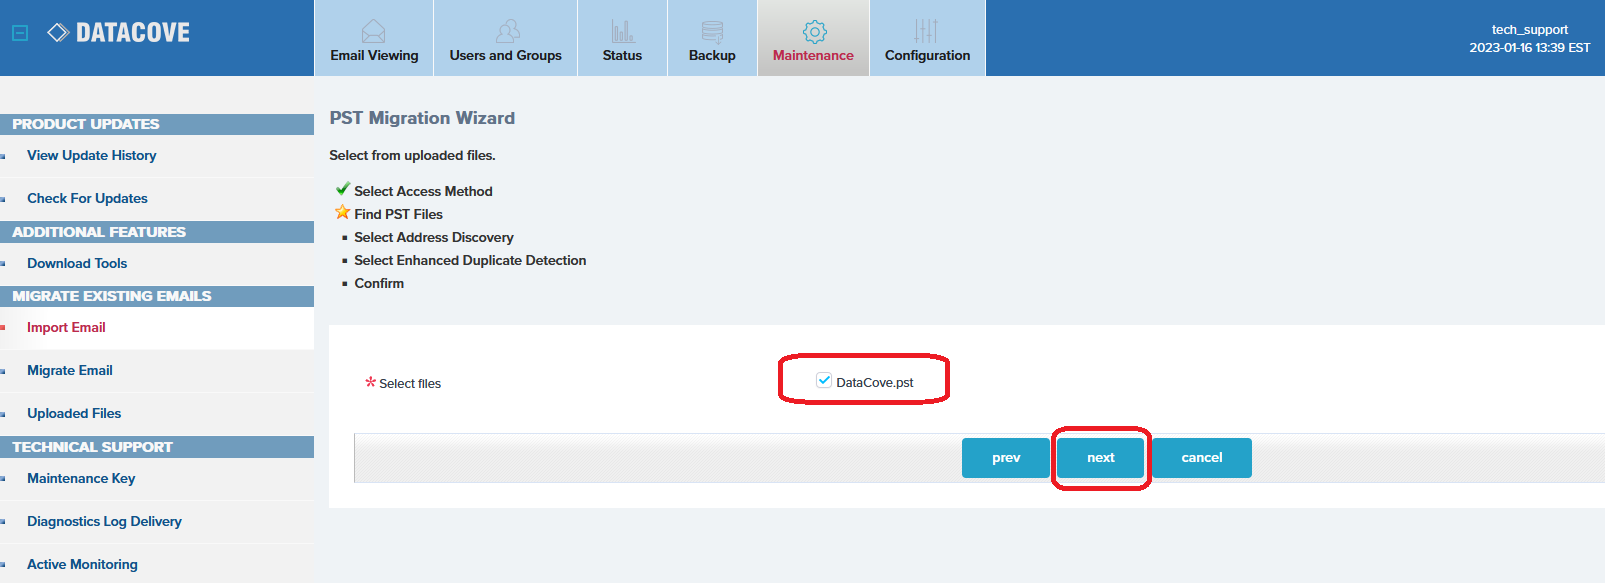The image size is (1605, 583).
Task: Click the Users and Groups people icon
Action: pos(508,31)
